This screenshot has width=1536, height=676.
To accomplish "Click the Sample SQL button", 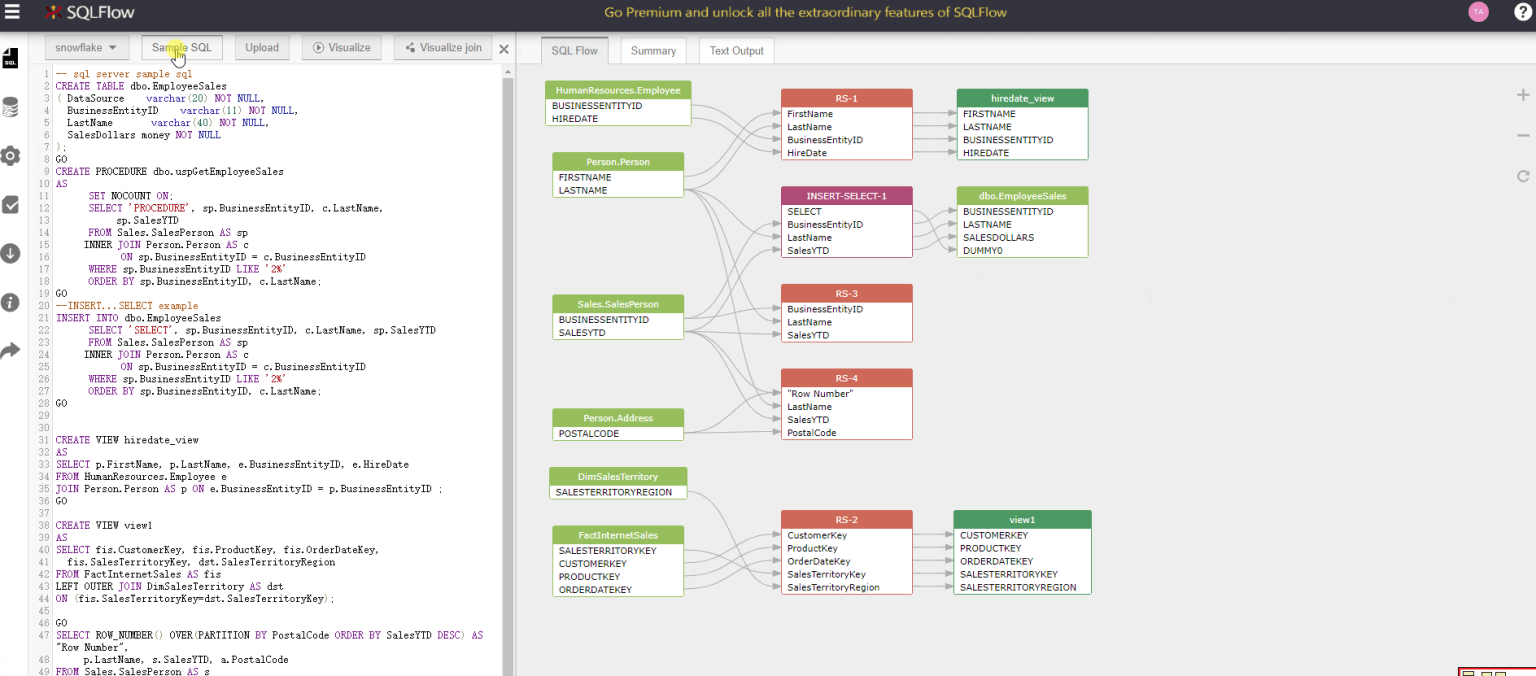I will [181, 47].
